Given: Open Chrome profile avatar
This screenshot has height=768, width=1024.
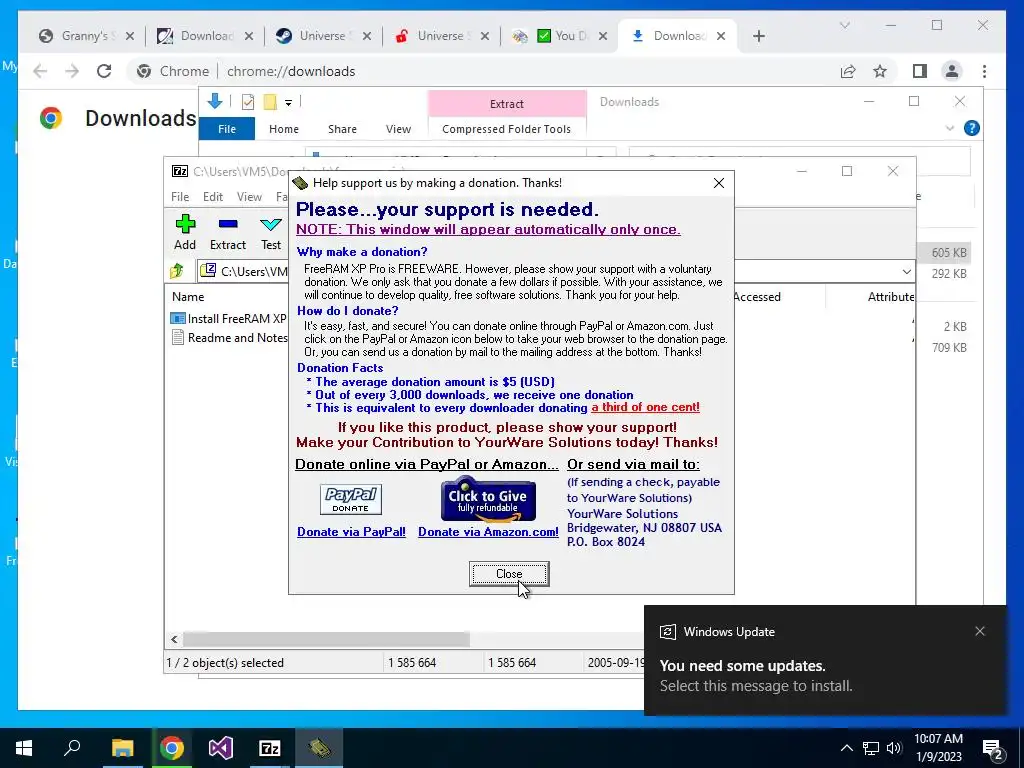Looking at the screenshot, I should (x=952, y=71).
